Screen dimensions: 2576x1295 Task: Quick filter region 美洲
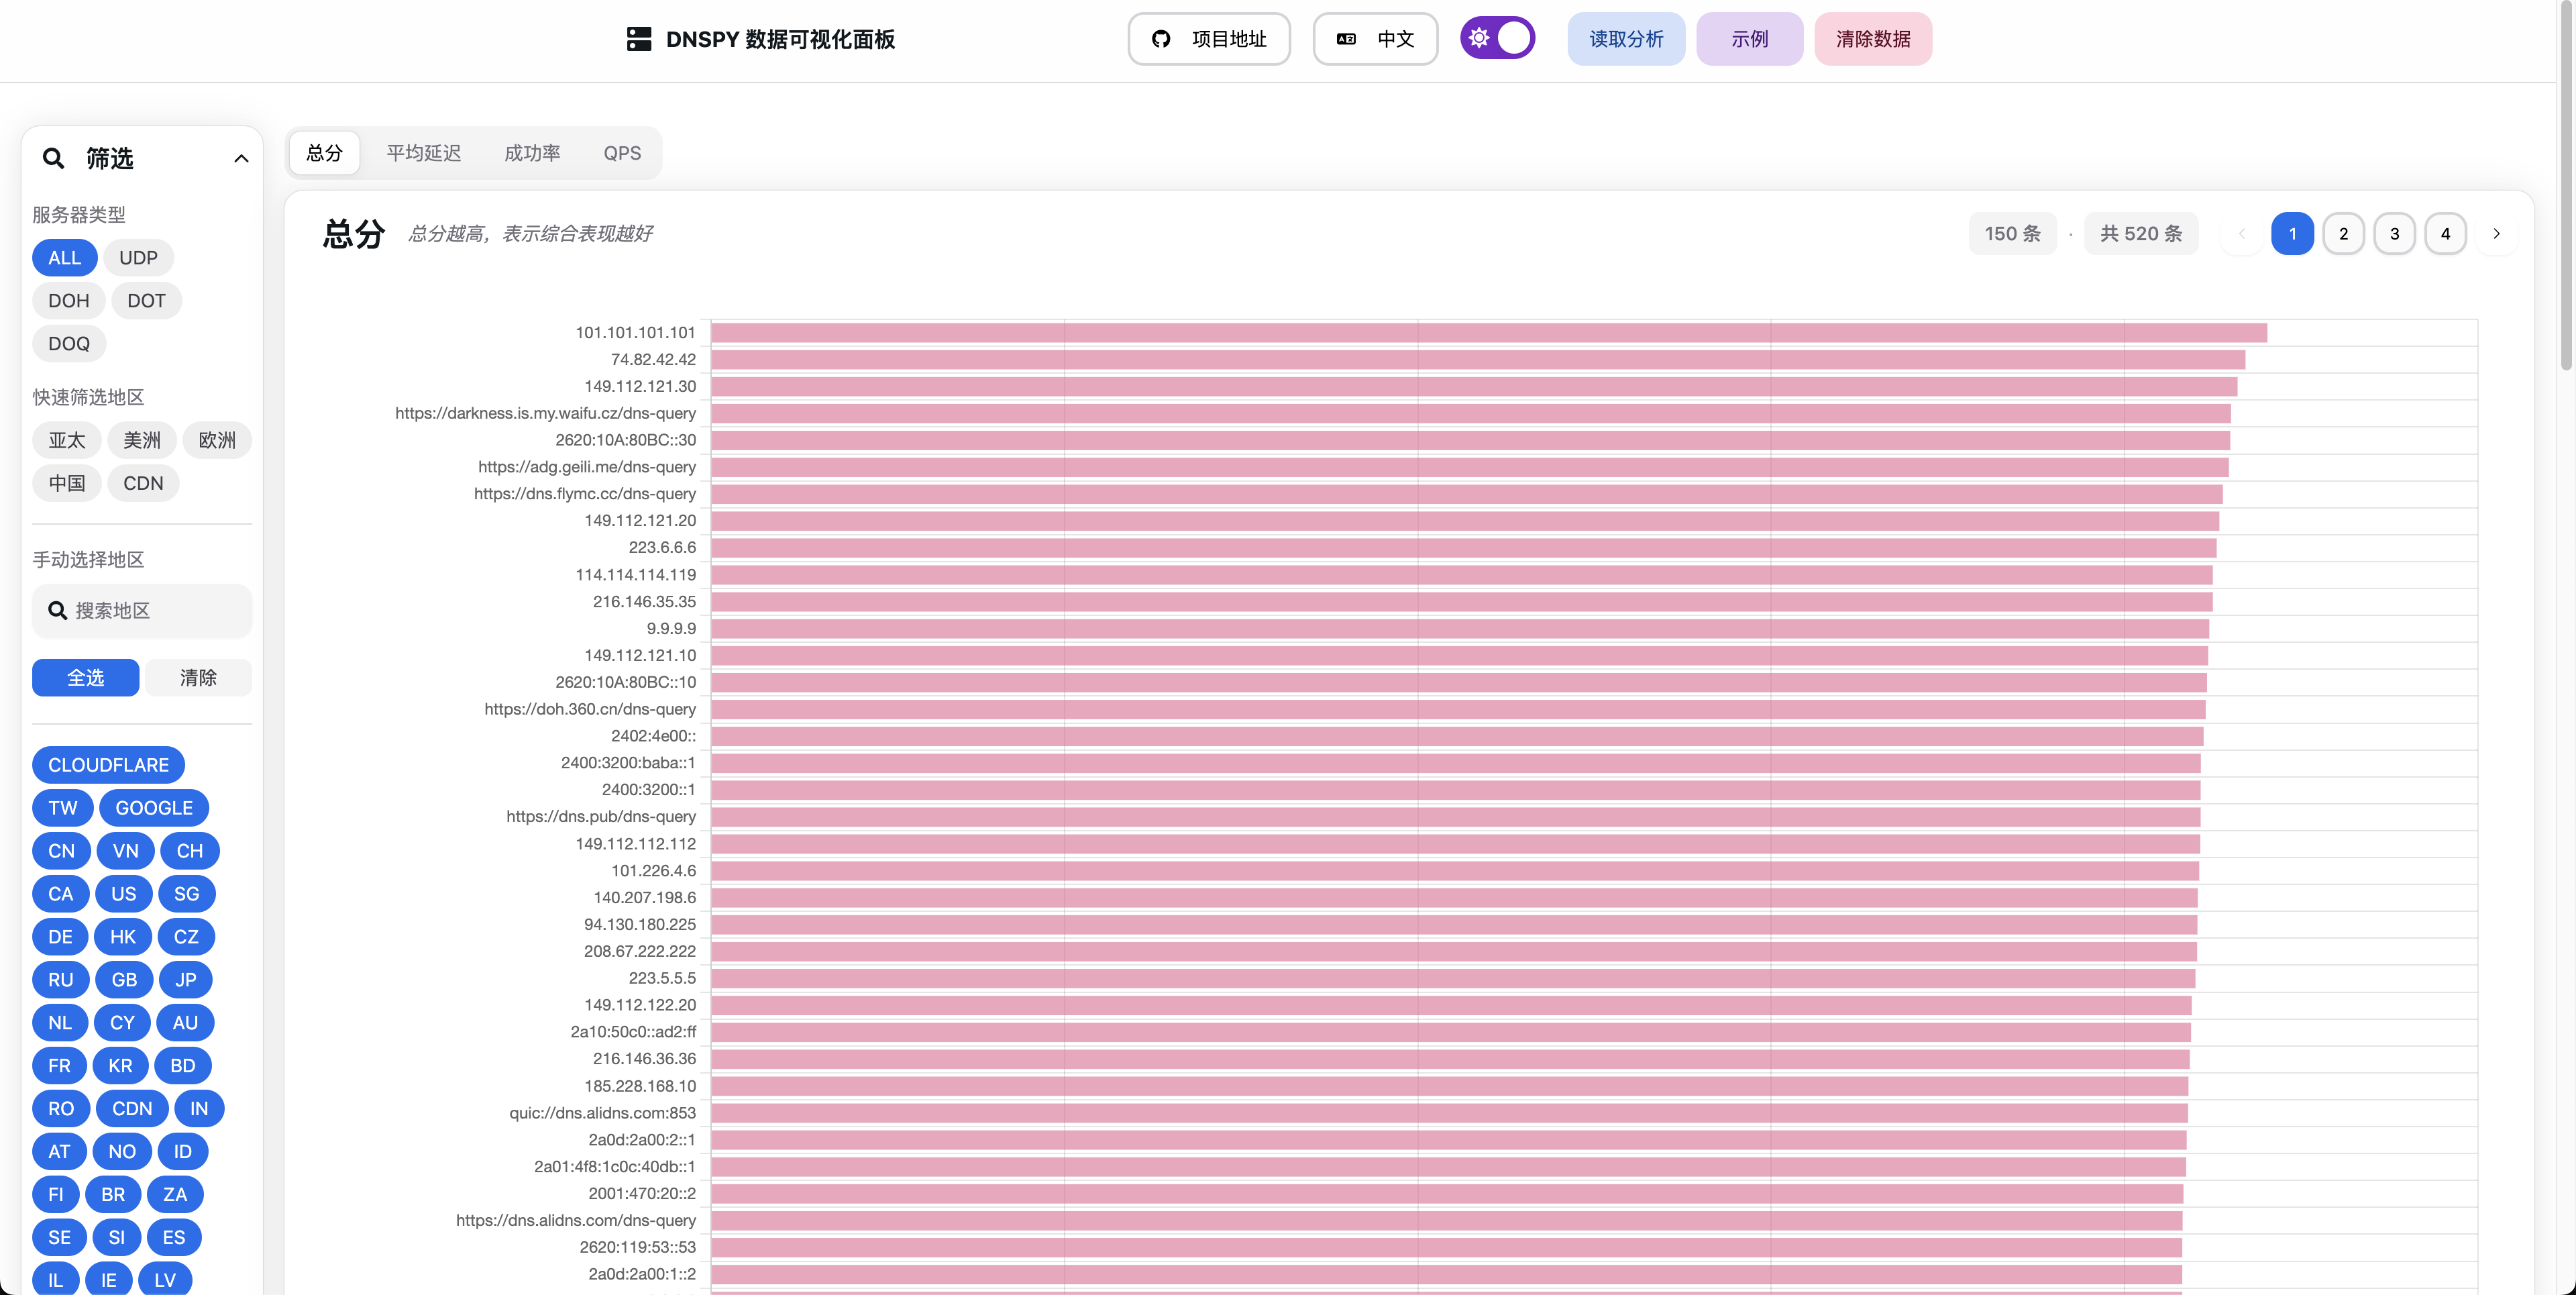coord(142,440)
